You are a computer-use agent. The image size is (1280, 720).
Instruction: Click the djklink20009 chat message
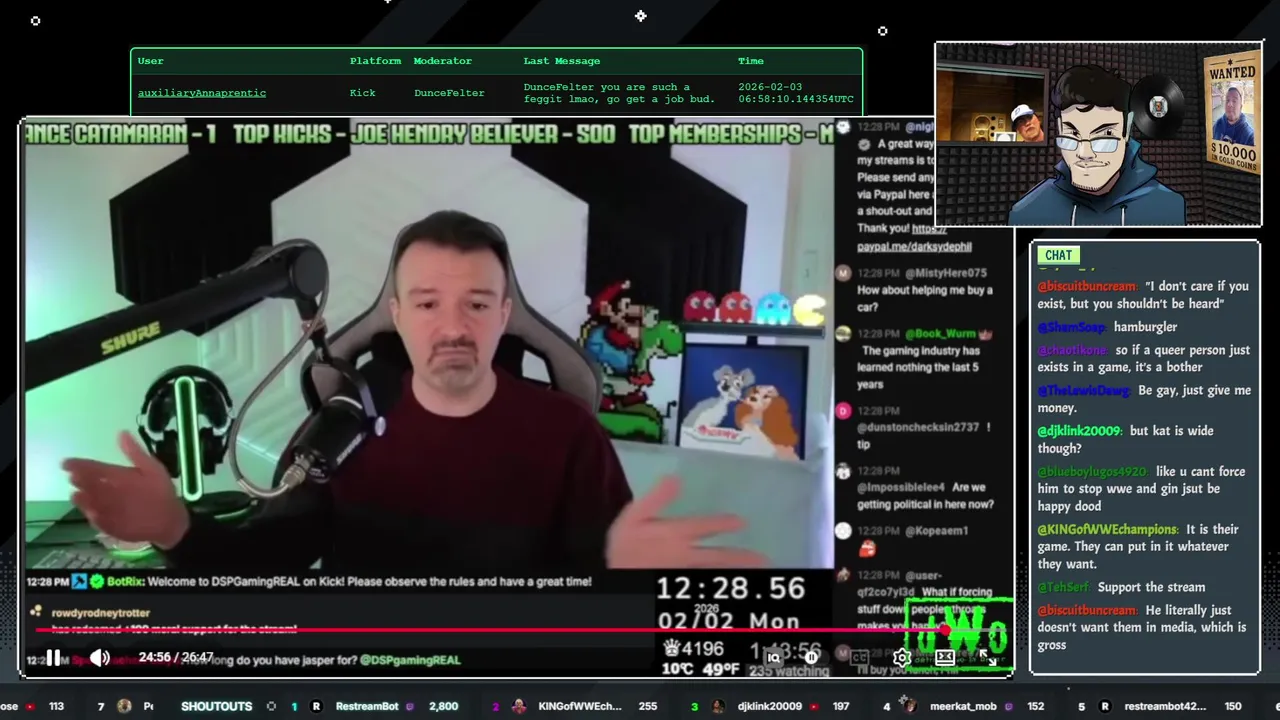pyautogui.click(x=1125, y=440)
